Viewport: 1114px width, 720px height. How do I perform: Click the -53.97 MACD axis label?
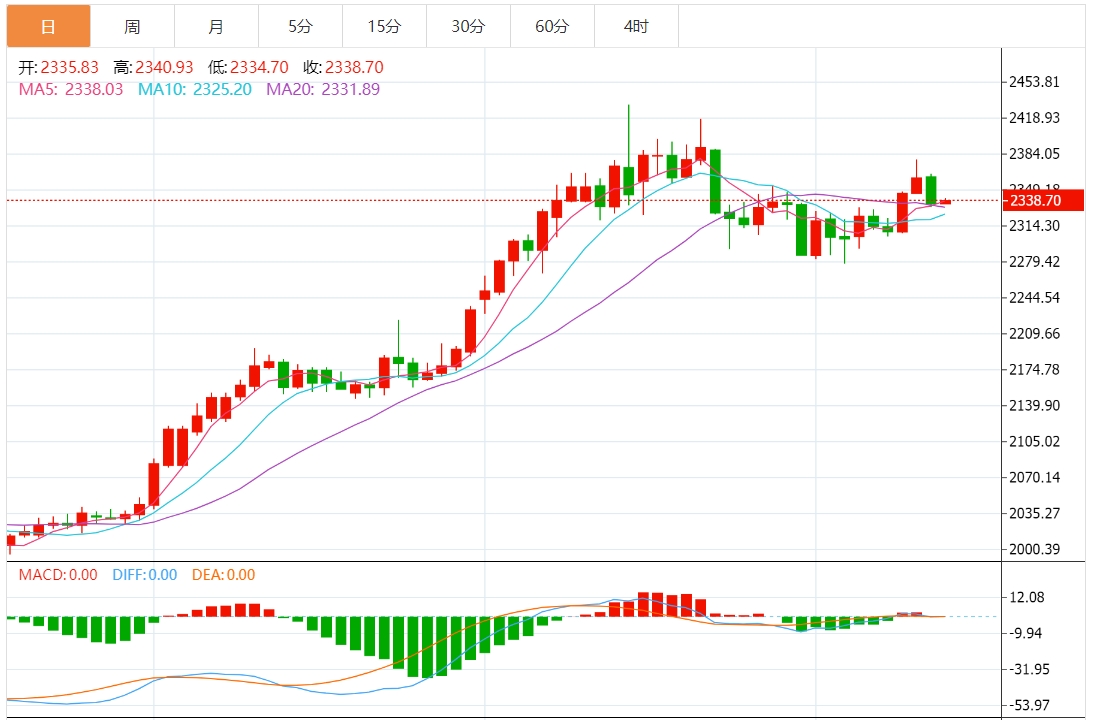coord(1029,705)
